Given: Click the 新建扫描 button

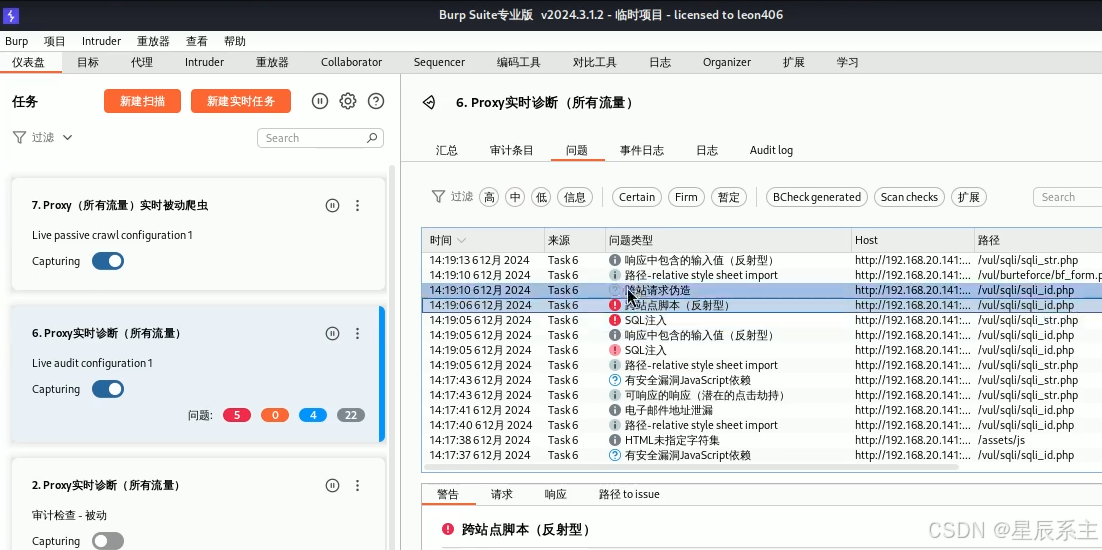Looking at the screenshot, I should [143, 101].
